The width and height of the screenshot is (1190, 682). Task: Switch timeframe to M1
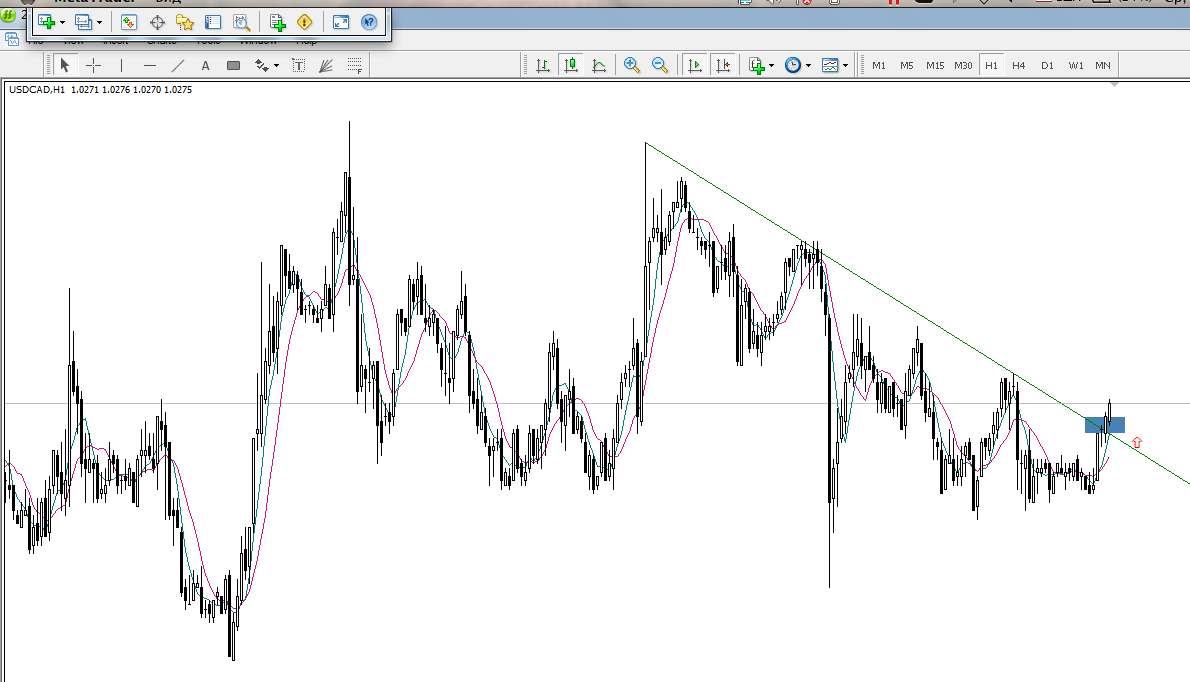879,65
